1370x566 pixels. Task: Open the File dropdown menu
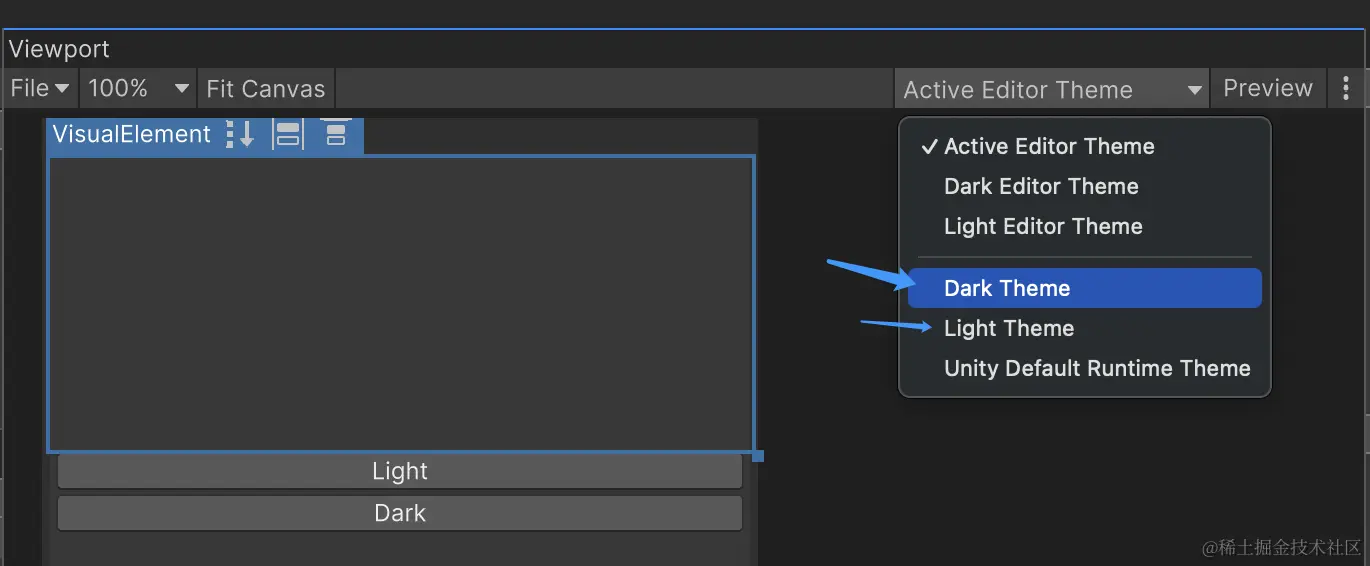(x=40, y=88)
